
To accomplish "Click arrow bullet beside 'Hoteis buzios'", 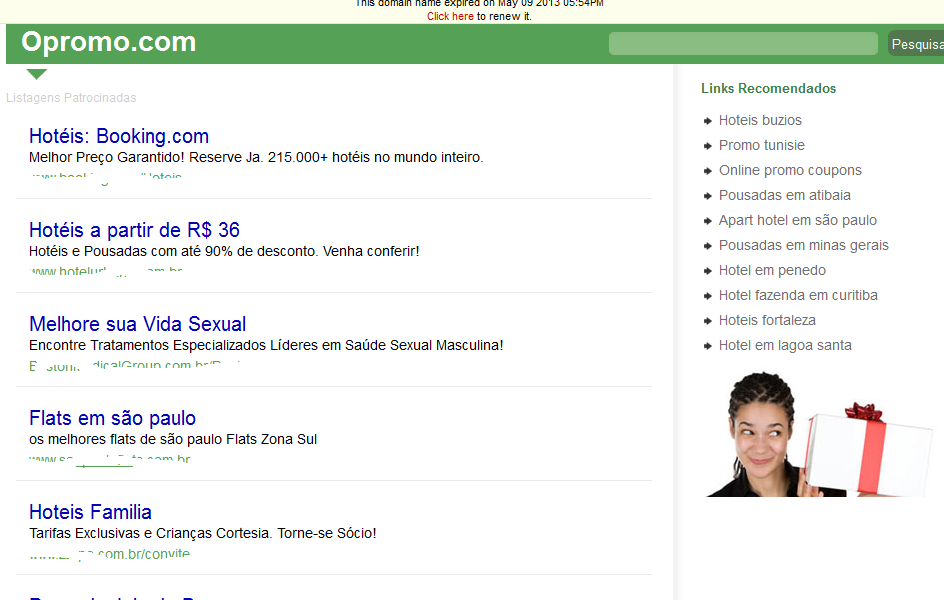I will [707, 121].
